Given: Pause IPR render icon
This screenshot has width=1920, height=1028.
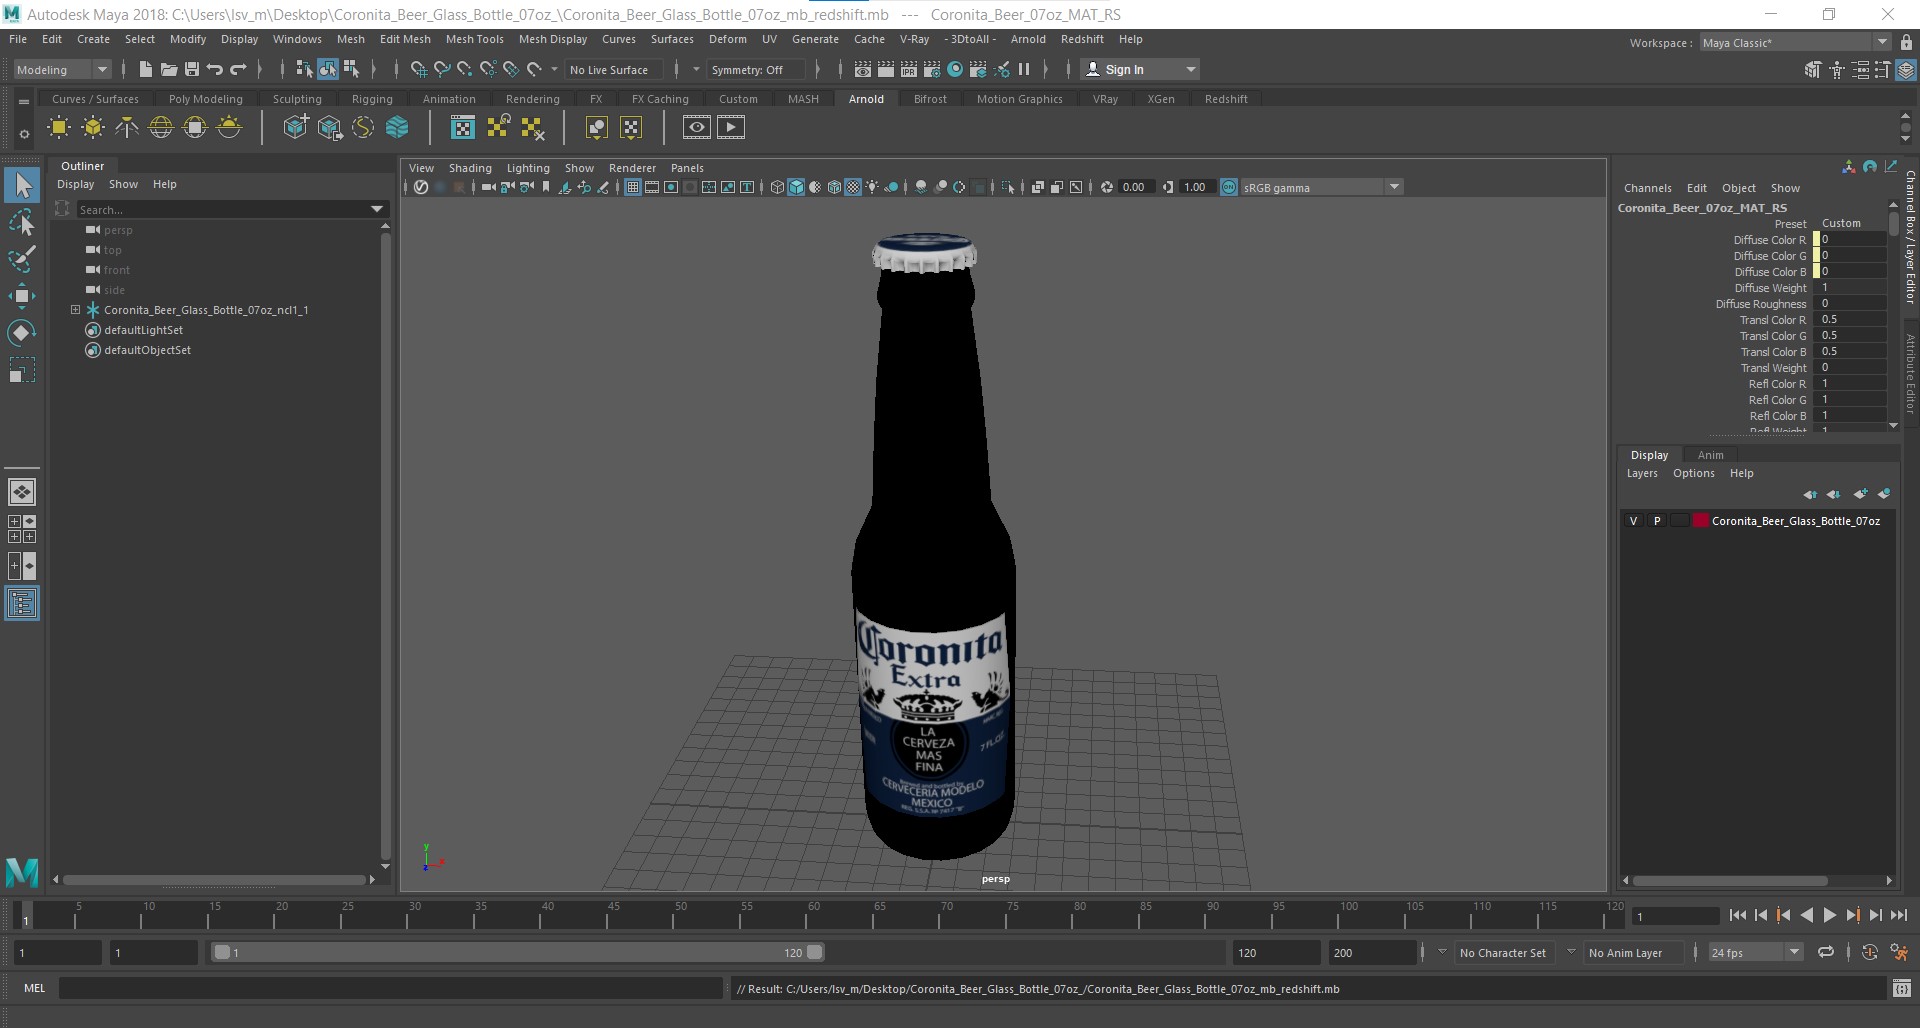Looking at the screenshot, I should (x=1023, y=69).
